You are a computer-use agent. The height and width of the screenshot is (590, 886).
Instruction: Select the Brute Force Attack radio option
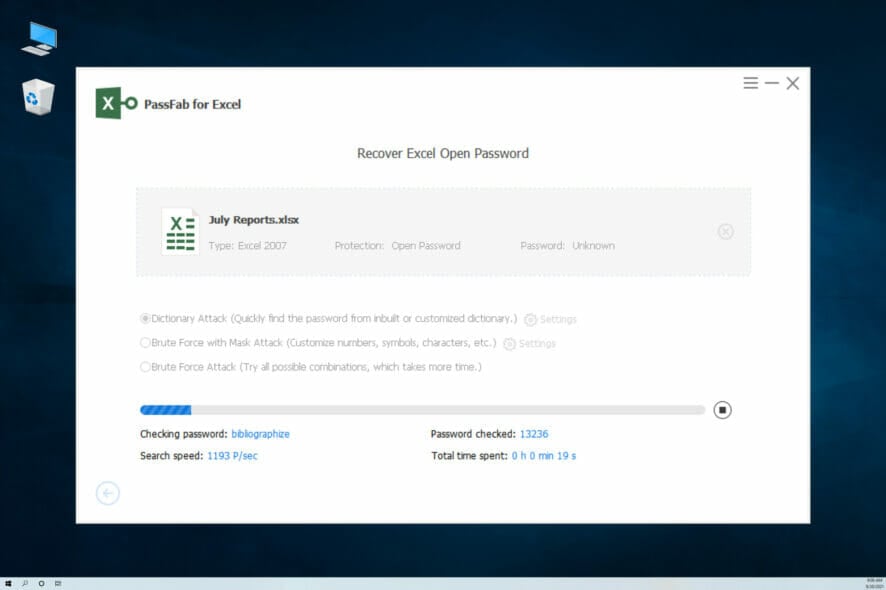pos(145,367)
